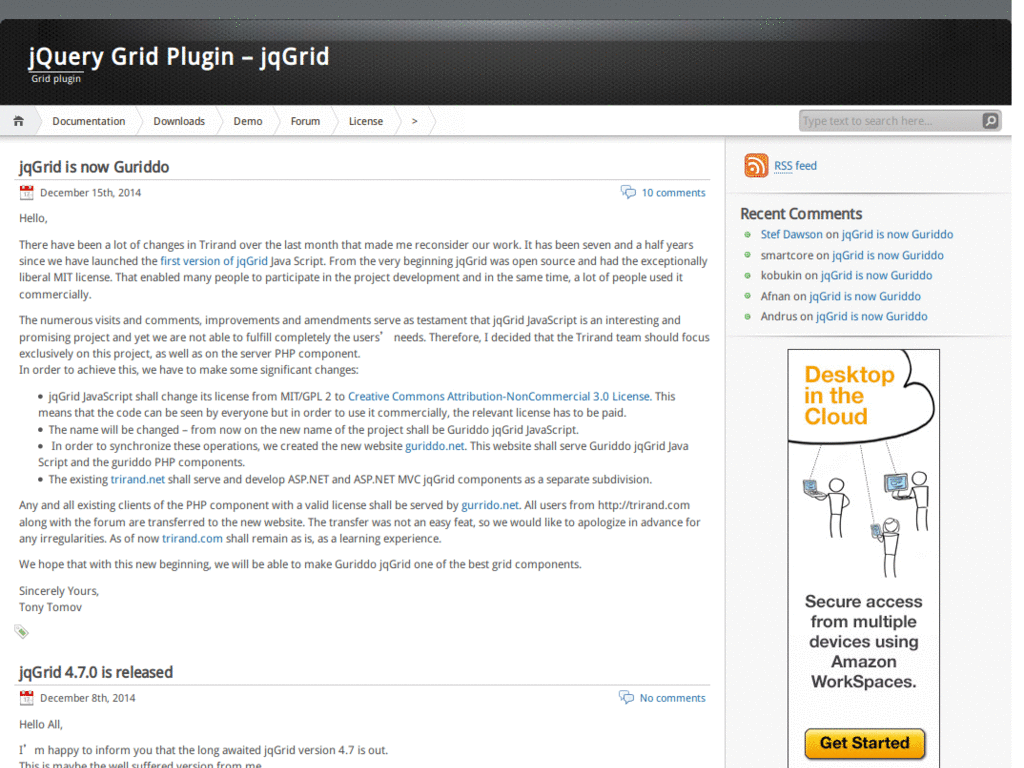Open the Downloads menu item

pyautogui.click(x=179, y=121)
